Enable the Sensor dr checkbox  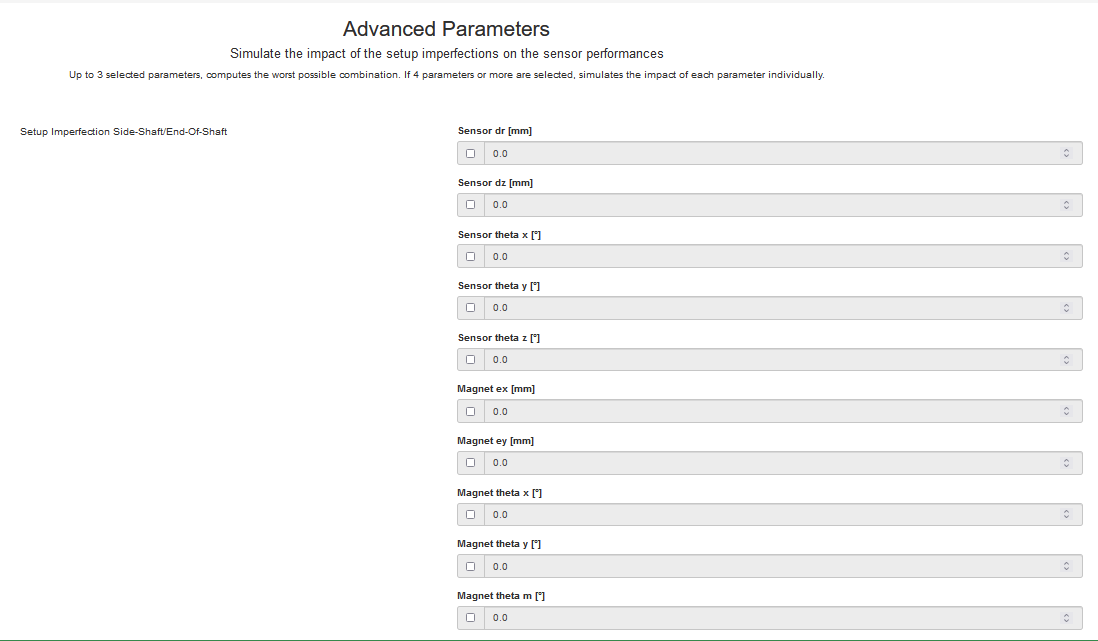(x=471, y=153)
